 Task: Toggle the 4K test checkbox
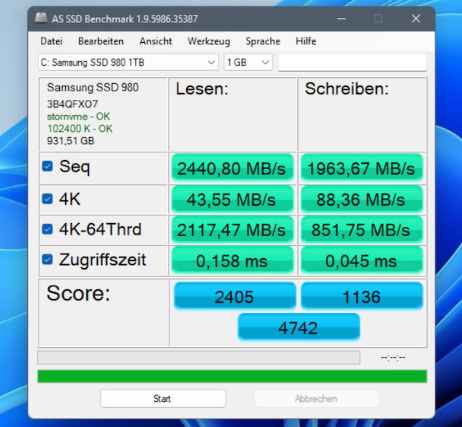point(47,199)
